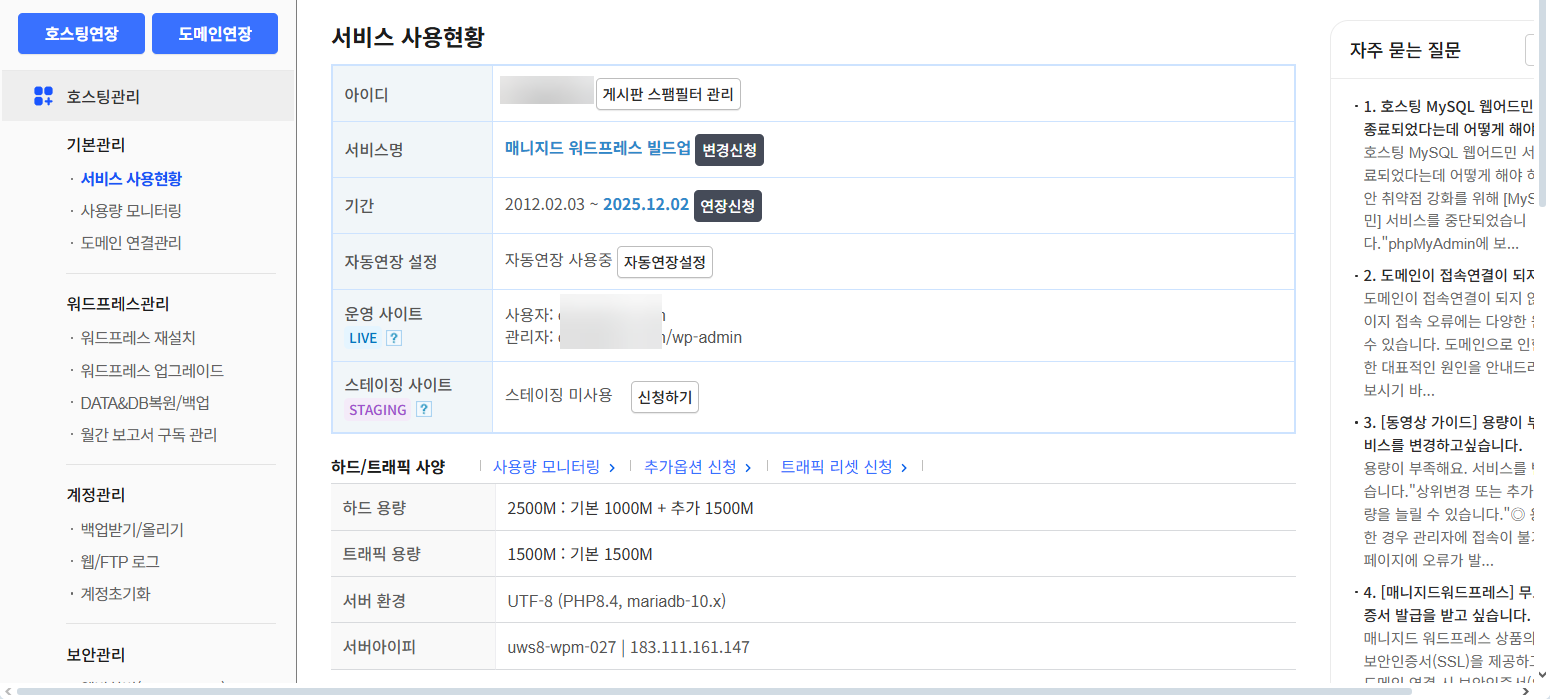1550x699 pixels.
Task: Click the 호스팅연장 button
Action: pos(81,33)
